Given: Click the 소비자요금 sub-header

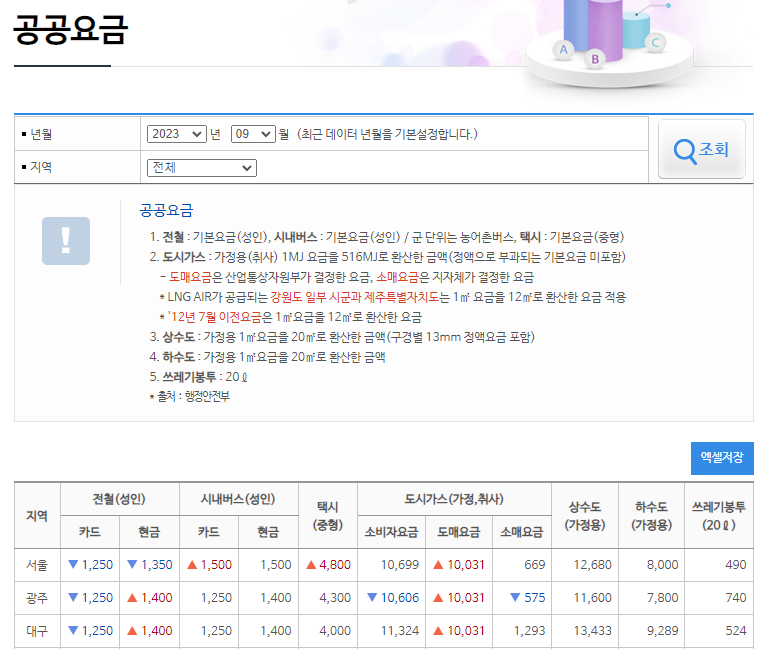Looking at the screenshot, I should click(x=391, y=532).
